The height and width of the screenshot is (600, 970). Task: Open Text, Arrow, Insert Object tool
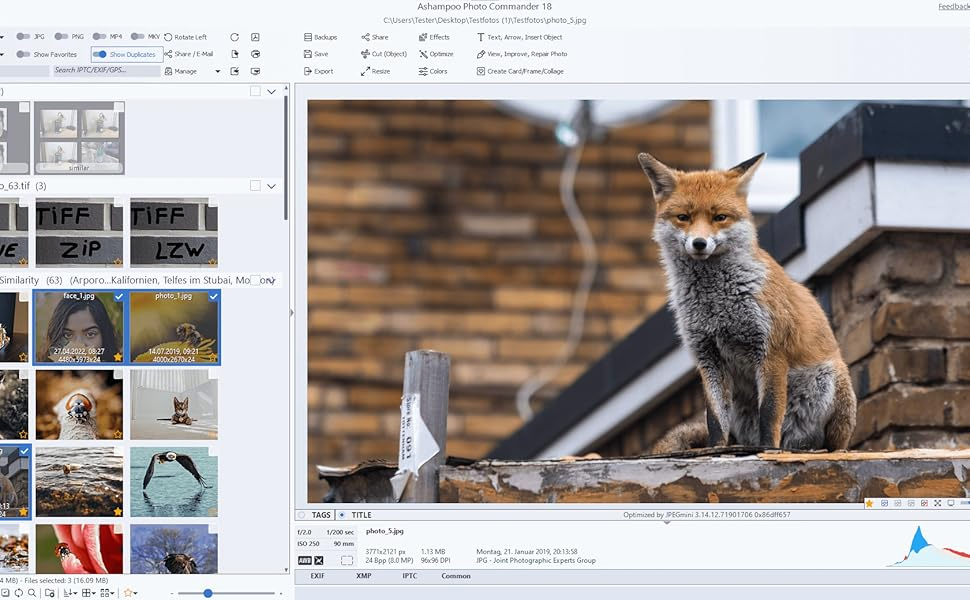[481, 37]
